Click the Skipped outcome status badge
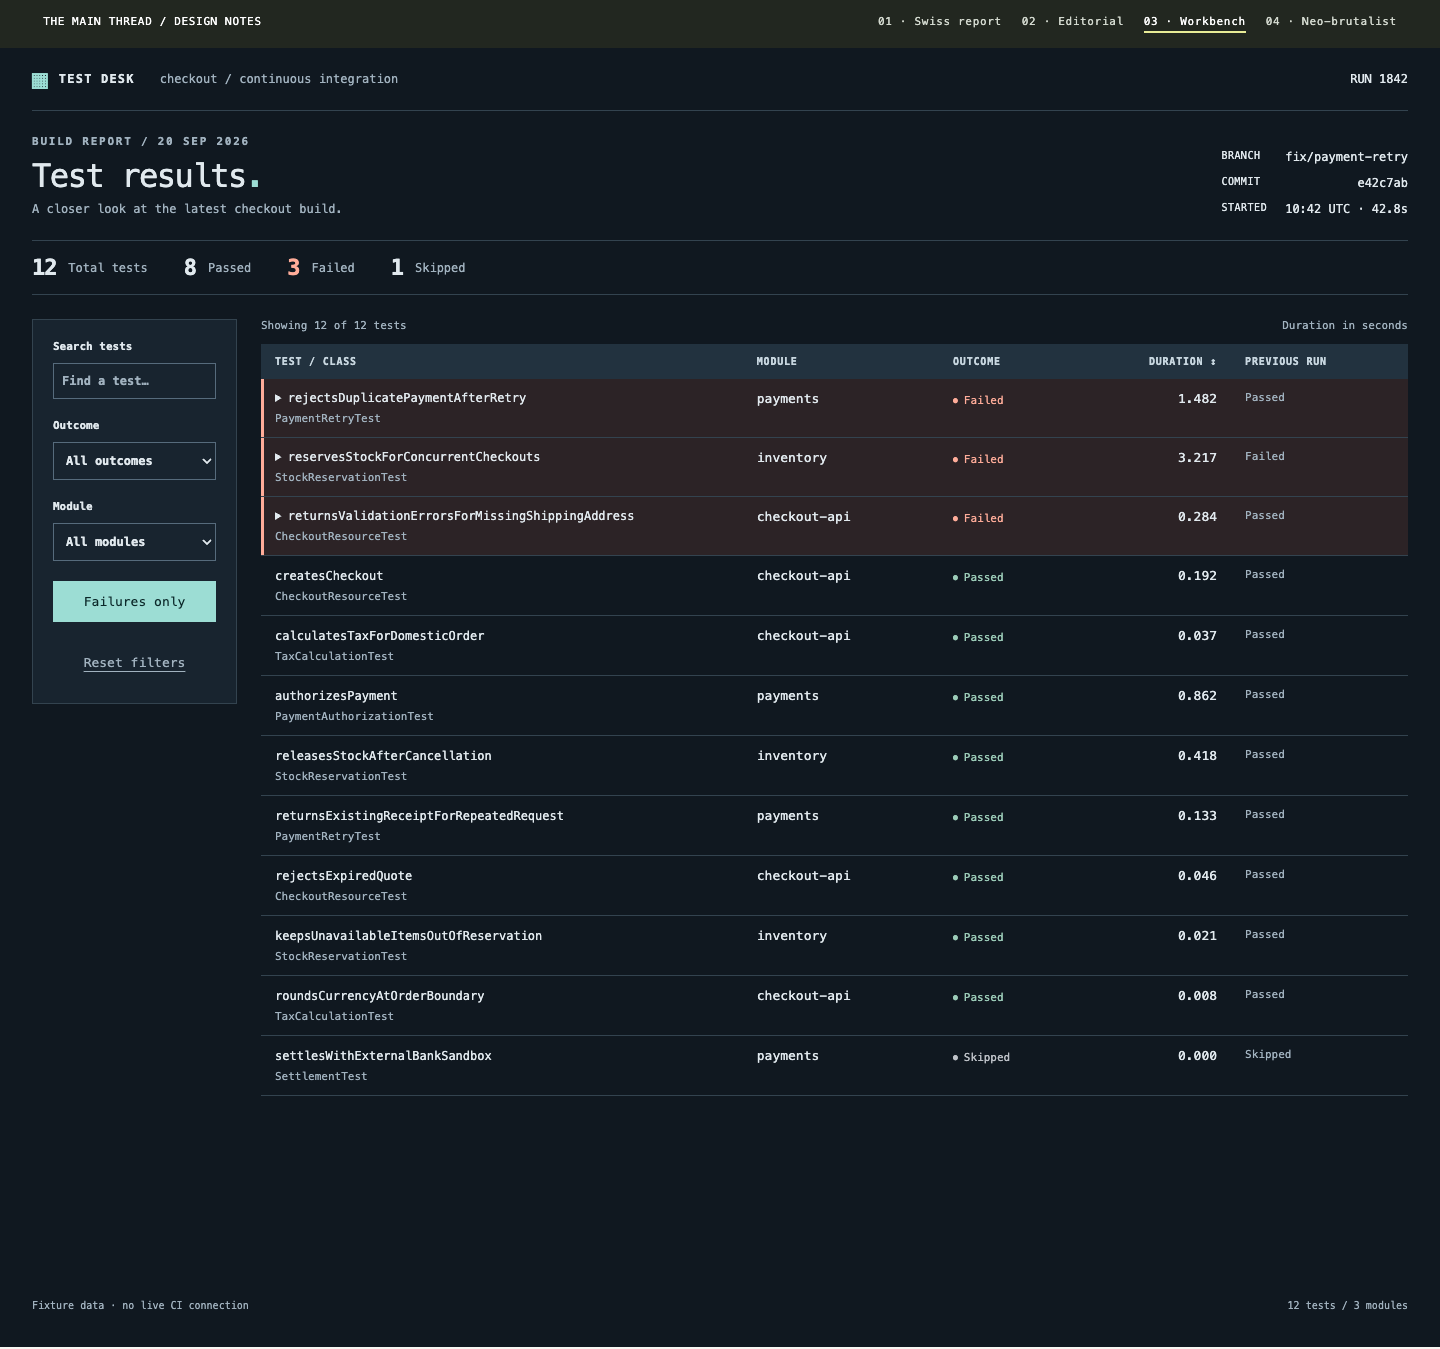This screenshot has height=1349, width=1440. click(x=981, y=1057)
